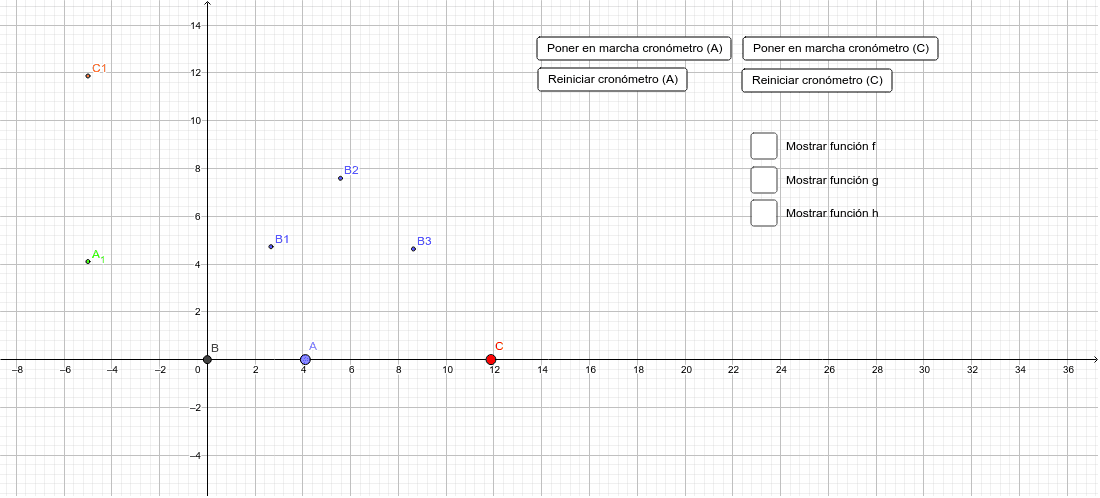Click the y-axis label 14
The image size is (1100, 498).
coord(196,26)
